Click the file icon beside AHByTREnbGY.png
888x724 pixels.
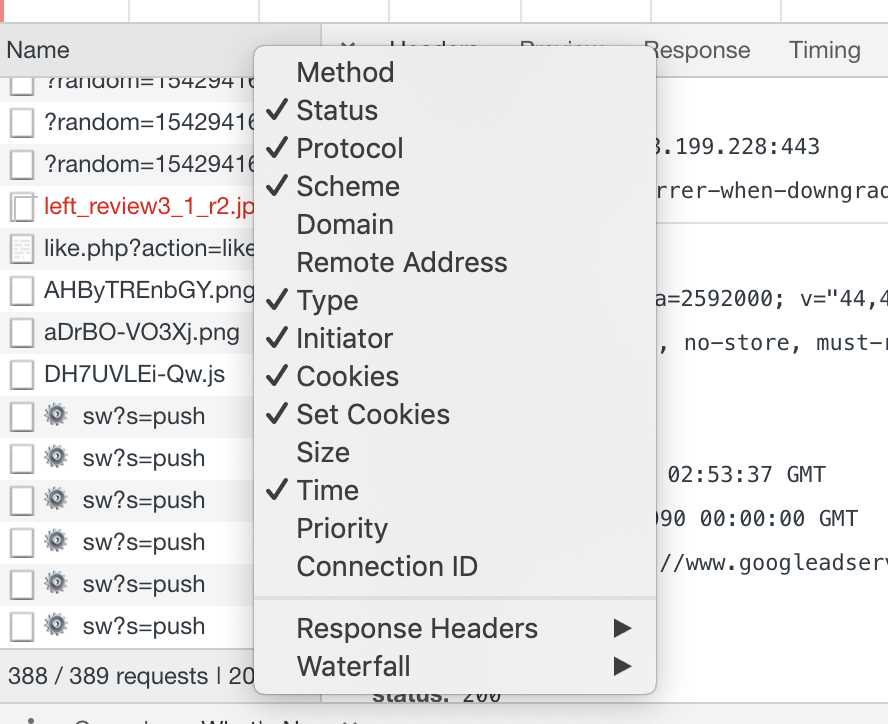[22, 291]
